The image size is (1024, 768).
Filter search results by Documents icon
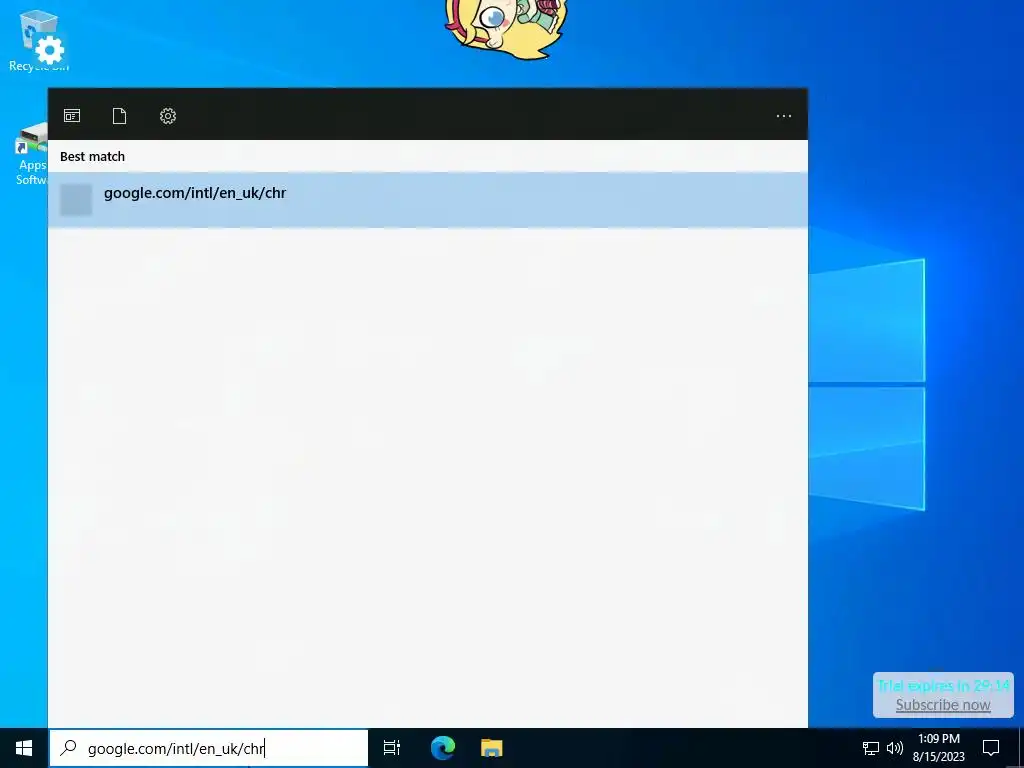(x=120, y=116)
